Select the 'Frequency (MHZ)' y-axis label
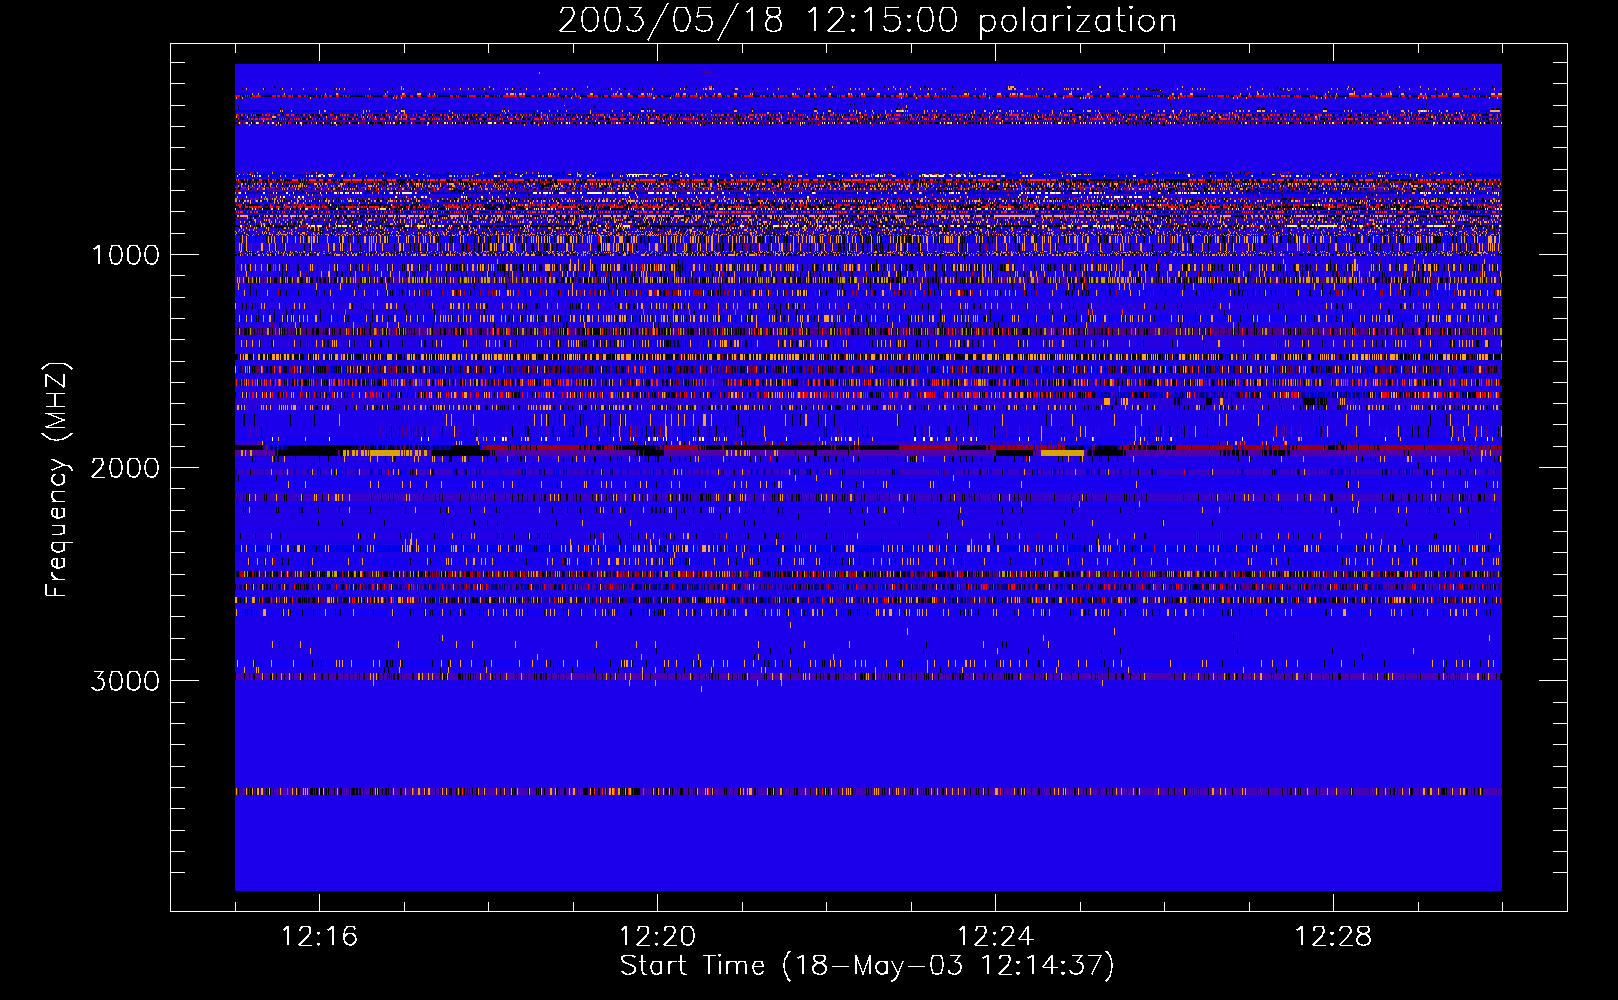 click(57, 480)
